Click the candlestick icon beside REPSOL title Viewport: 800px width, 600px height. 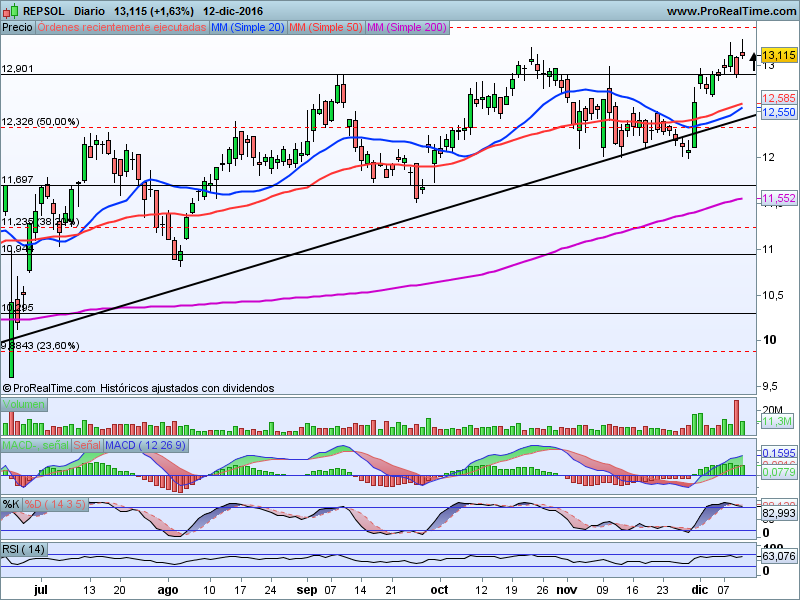click(11, 11)
